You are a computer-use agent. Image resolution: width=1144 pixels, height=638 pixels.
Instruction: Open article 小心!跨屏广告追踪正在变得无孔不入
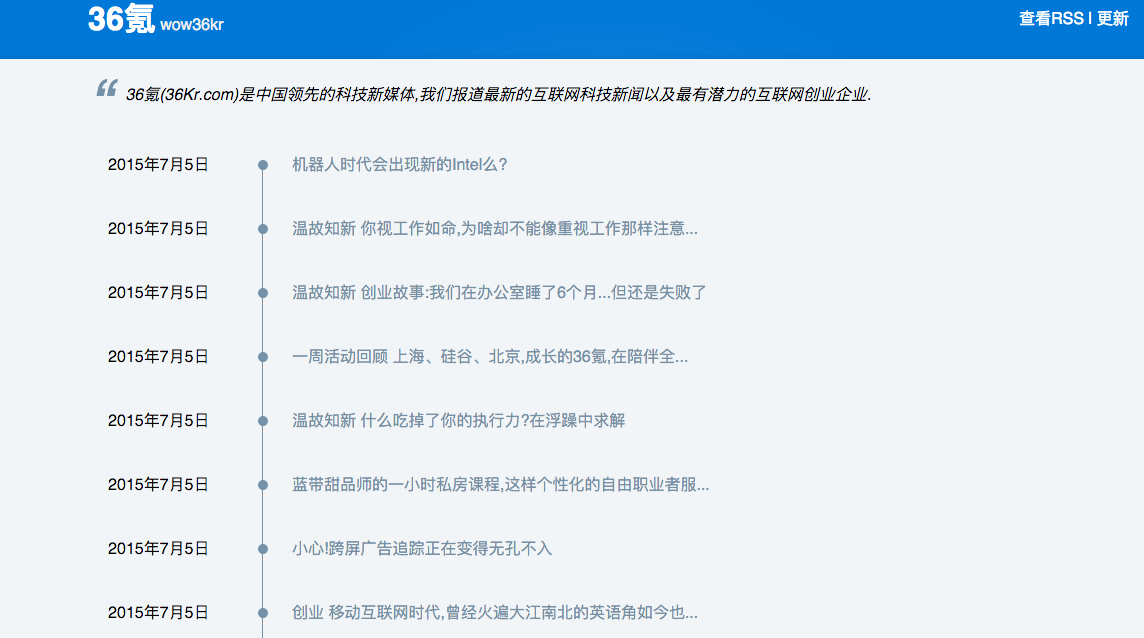[422, 549]
